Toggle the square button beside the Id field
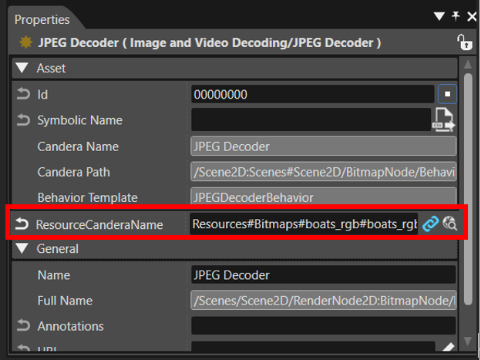Viewport: 480px width, 360px height. pyautogui.click(x=447, y=94)
